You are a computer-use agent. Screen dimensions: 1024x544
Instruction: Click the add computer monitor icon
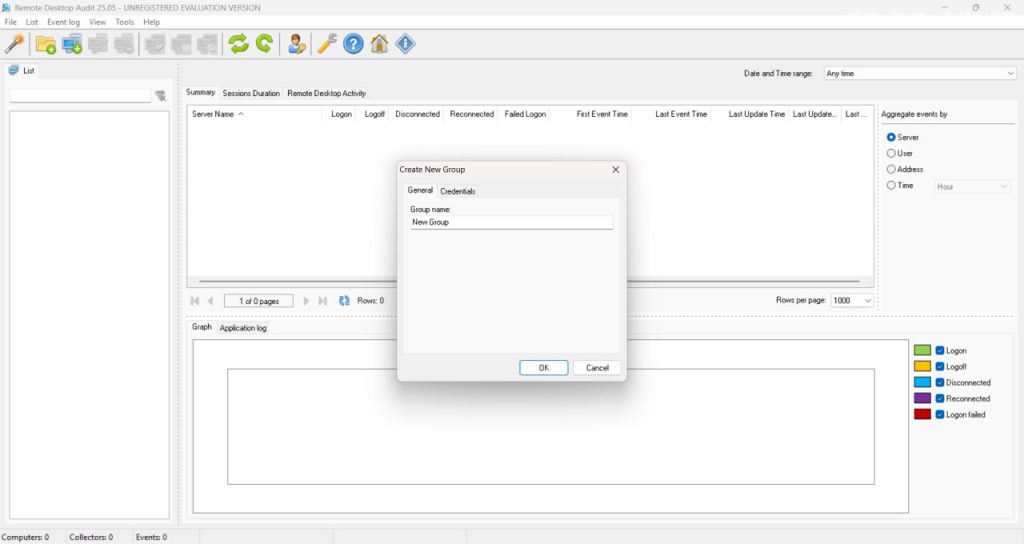click(x=72, y=44)
